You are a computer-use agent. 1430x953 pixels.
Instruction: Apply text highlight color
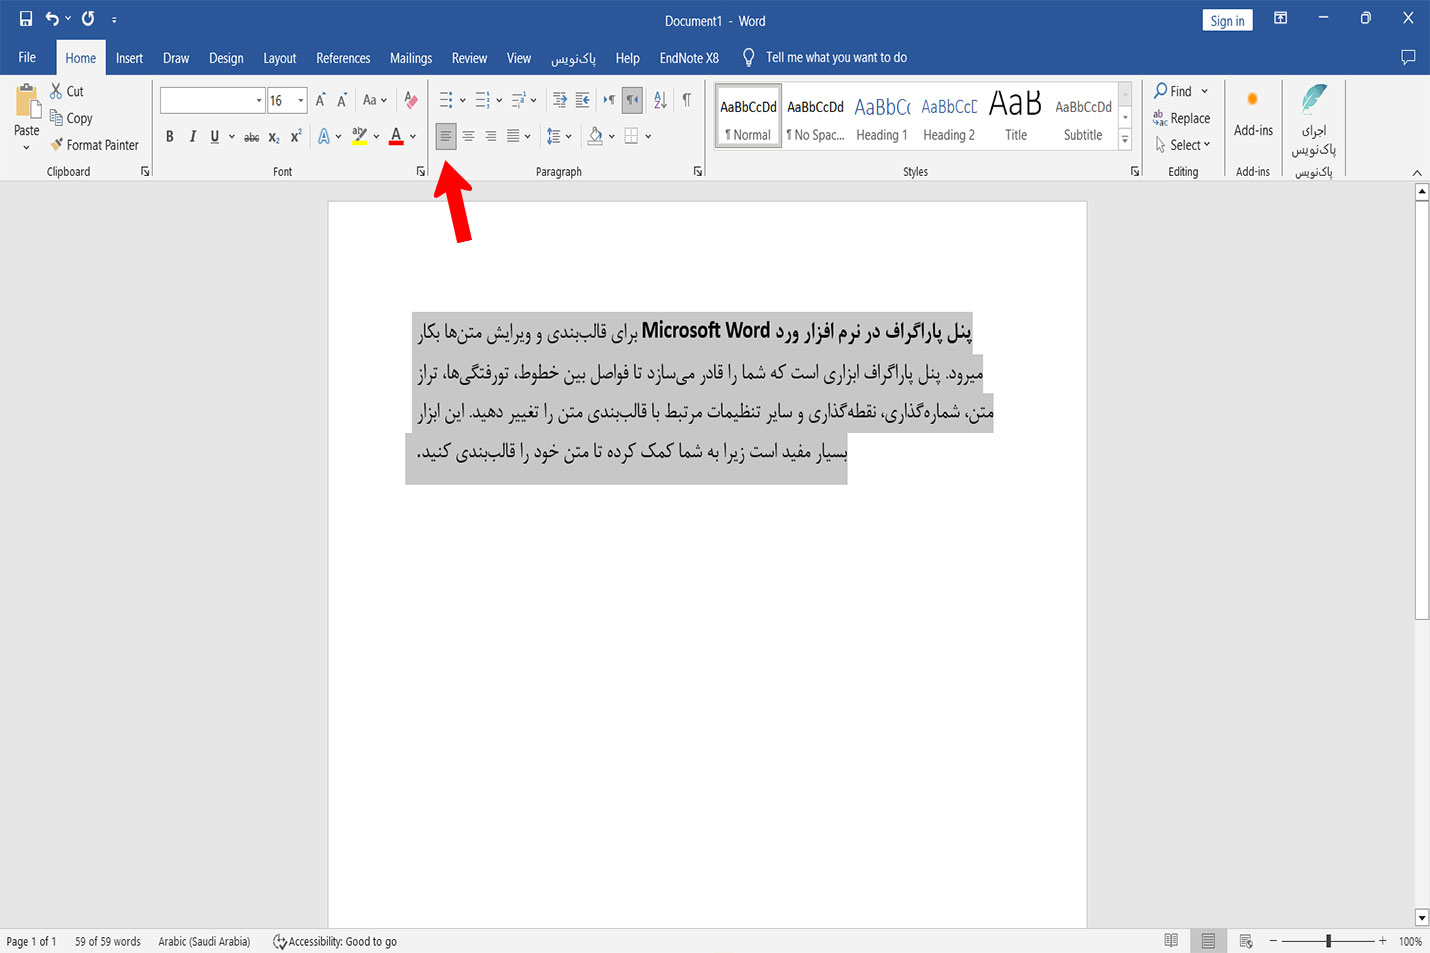(360, 136)
